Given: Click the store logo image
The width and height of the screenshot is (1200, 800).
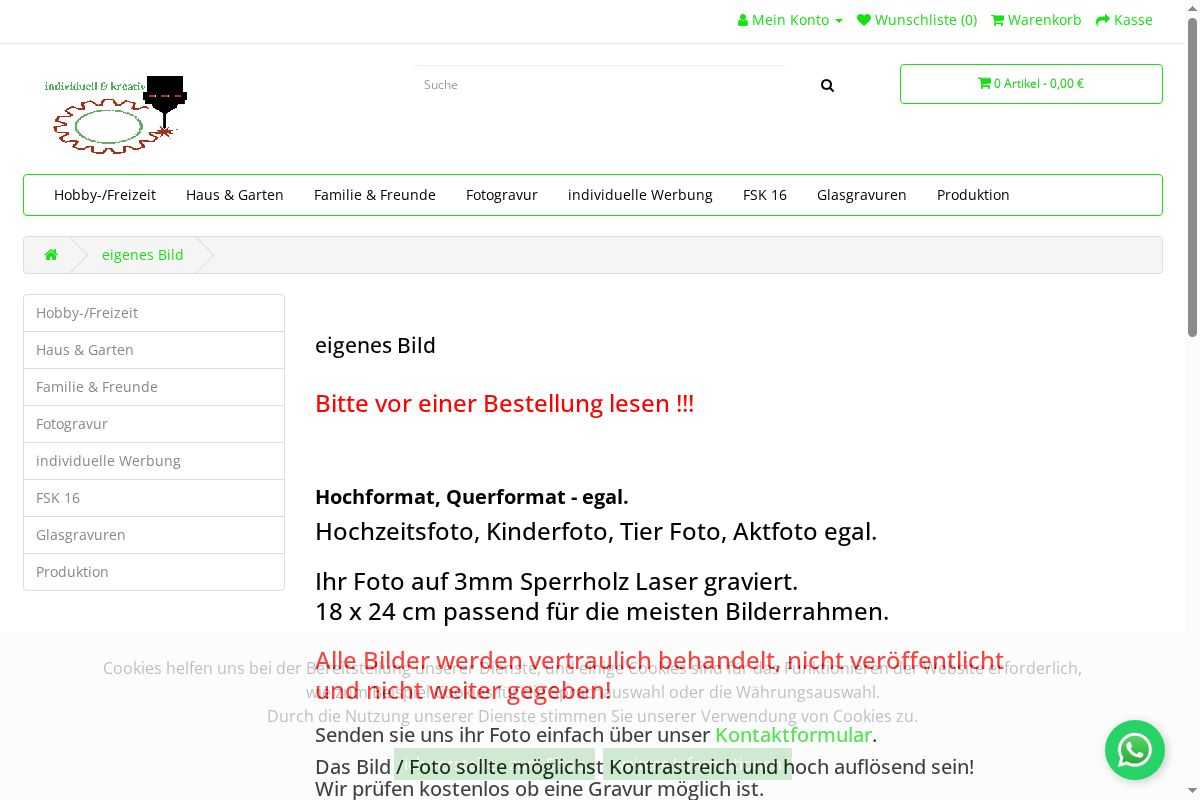Looking at the screenshot, I should click(115, 114).
